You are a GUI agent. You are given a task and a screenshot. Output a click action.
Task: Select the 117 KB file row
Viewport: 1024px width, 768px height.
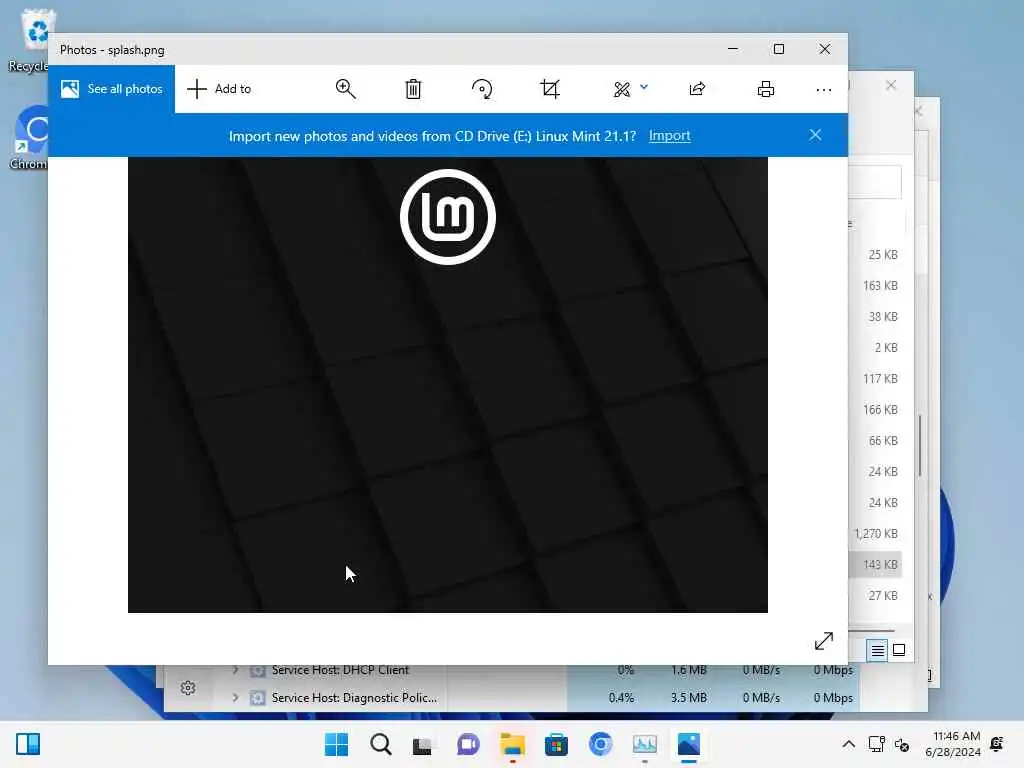coord(876,379)
